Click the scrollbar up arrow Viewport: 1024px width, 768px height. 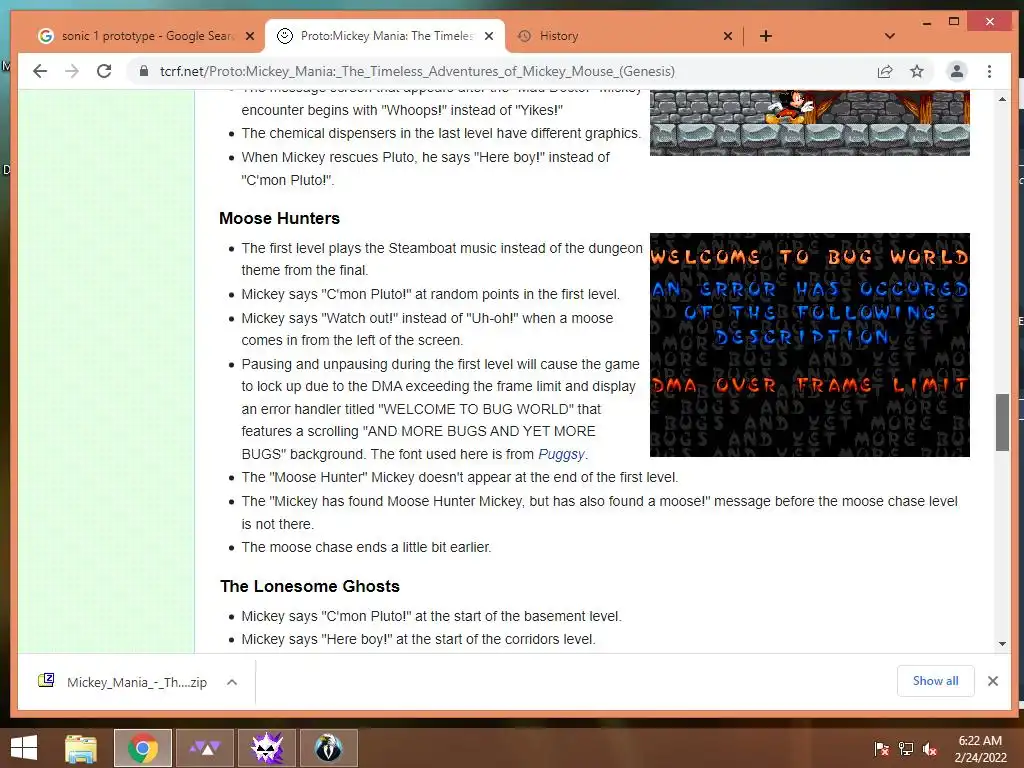[1002, 99]
